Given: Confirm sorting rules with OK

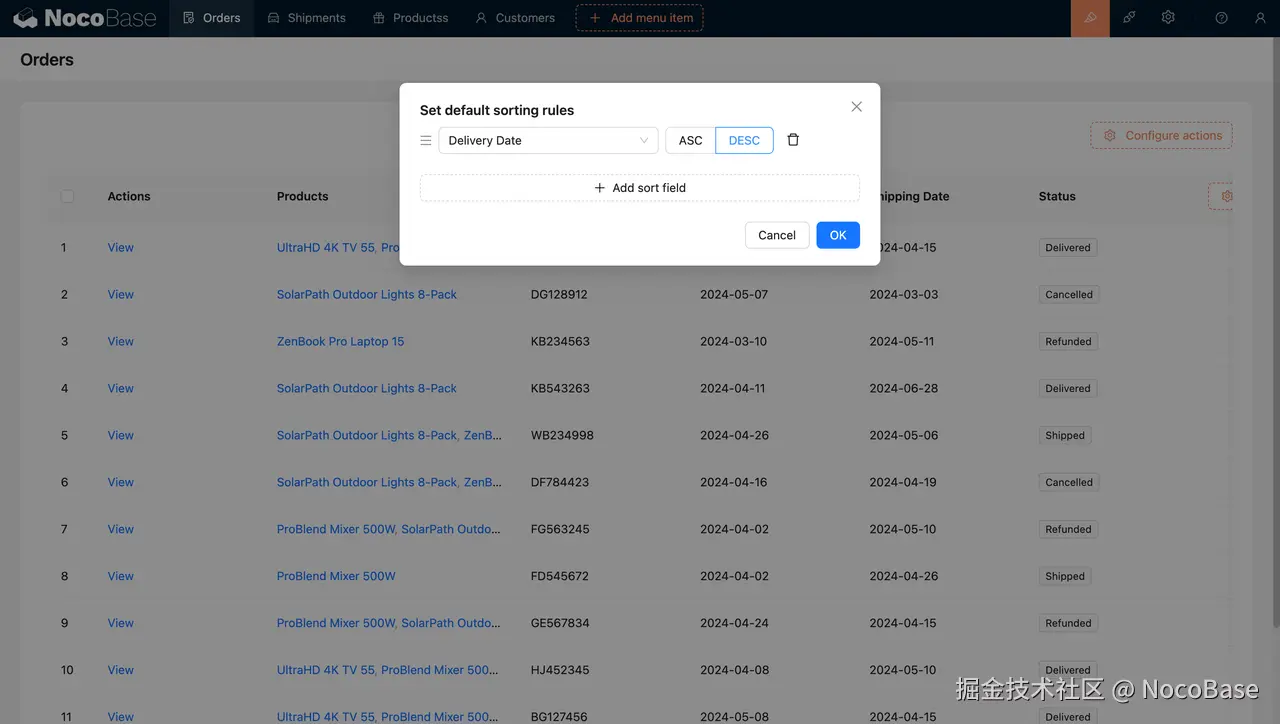Looking at the screenshot, I should tap(838, 235).
